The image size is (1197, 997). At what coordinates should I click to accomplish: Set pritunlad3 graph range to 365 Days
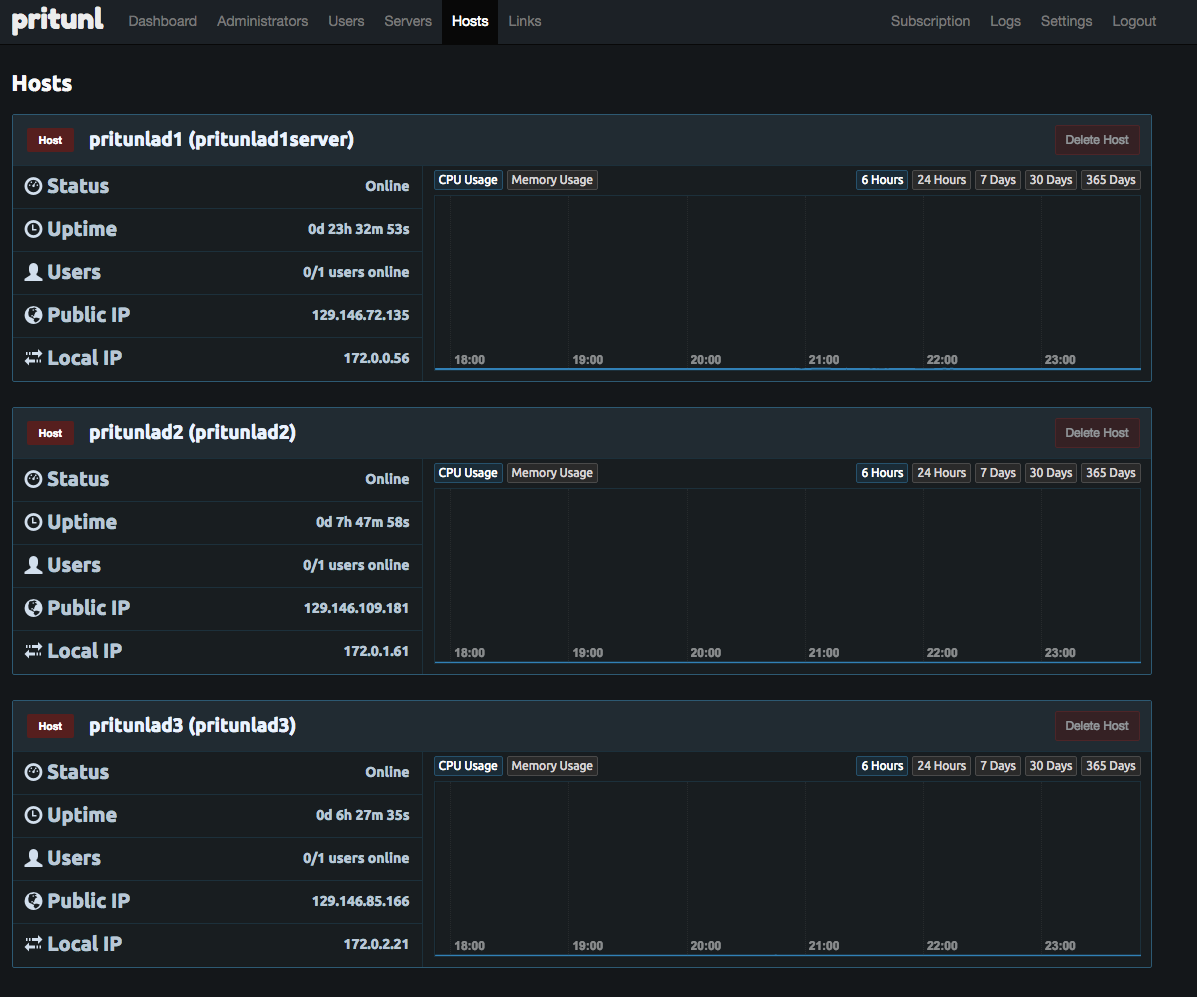coord(1111,766)
